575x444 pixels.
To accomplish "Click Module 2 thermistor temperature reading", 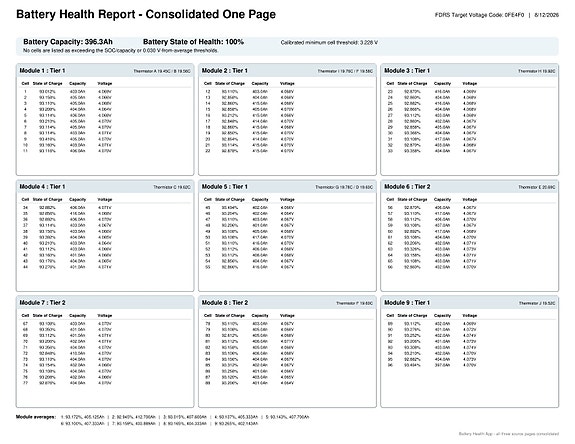I will coord(345,71).
